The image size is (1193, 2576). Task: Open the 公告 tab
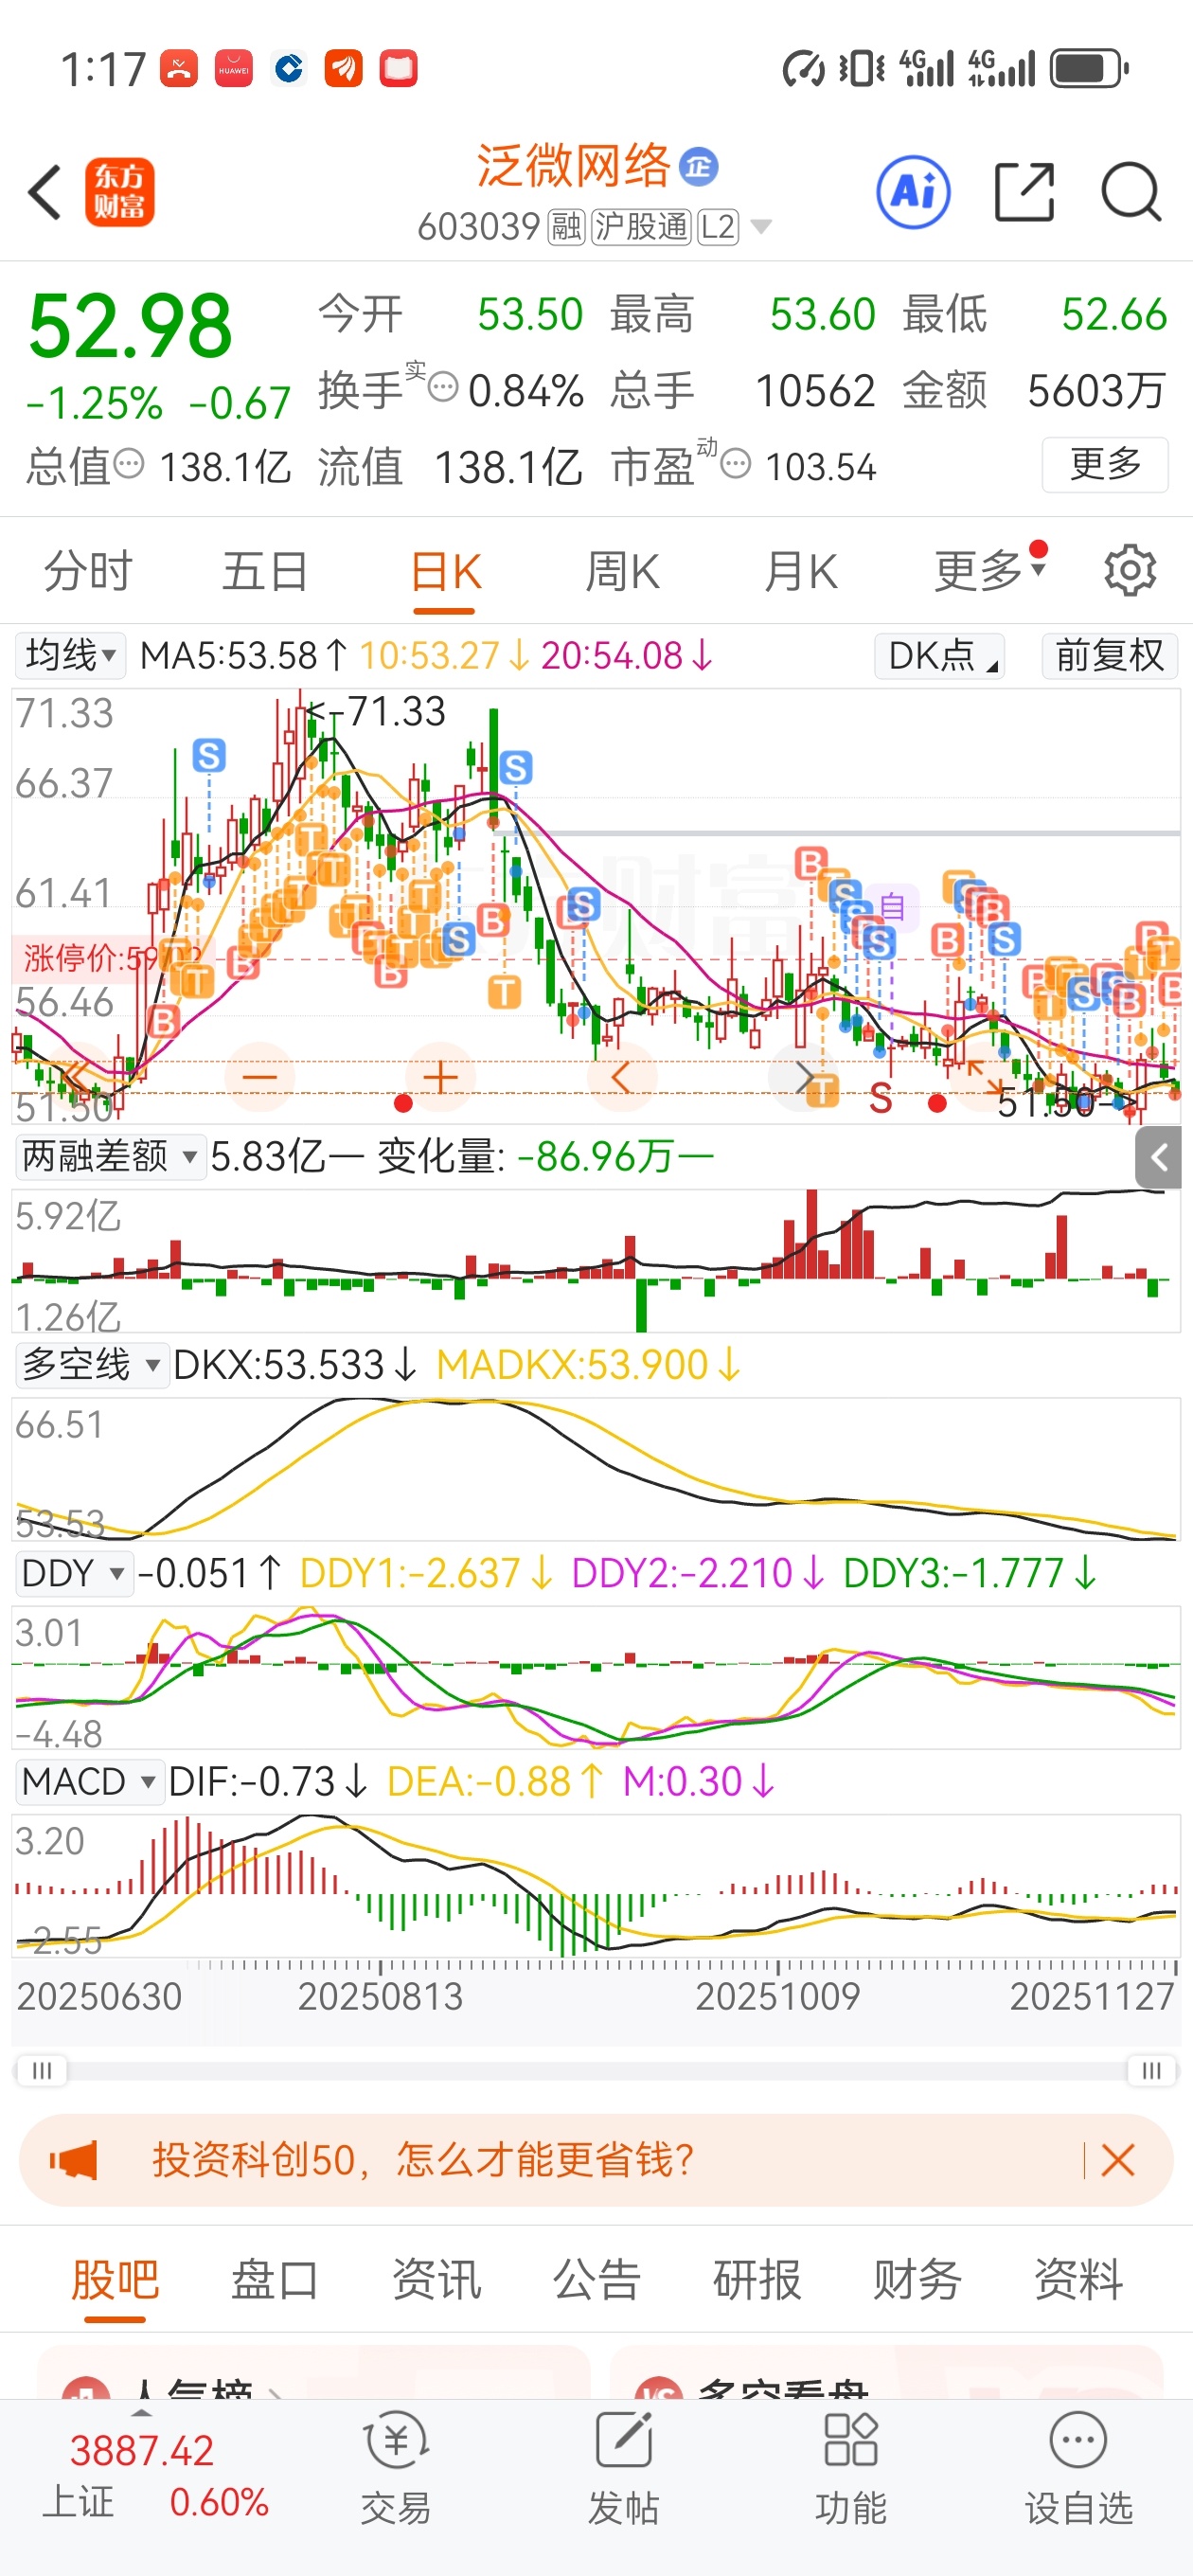tap(597, 2281)
